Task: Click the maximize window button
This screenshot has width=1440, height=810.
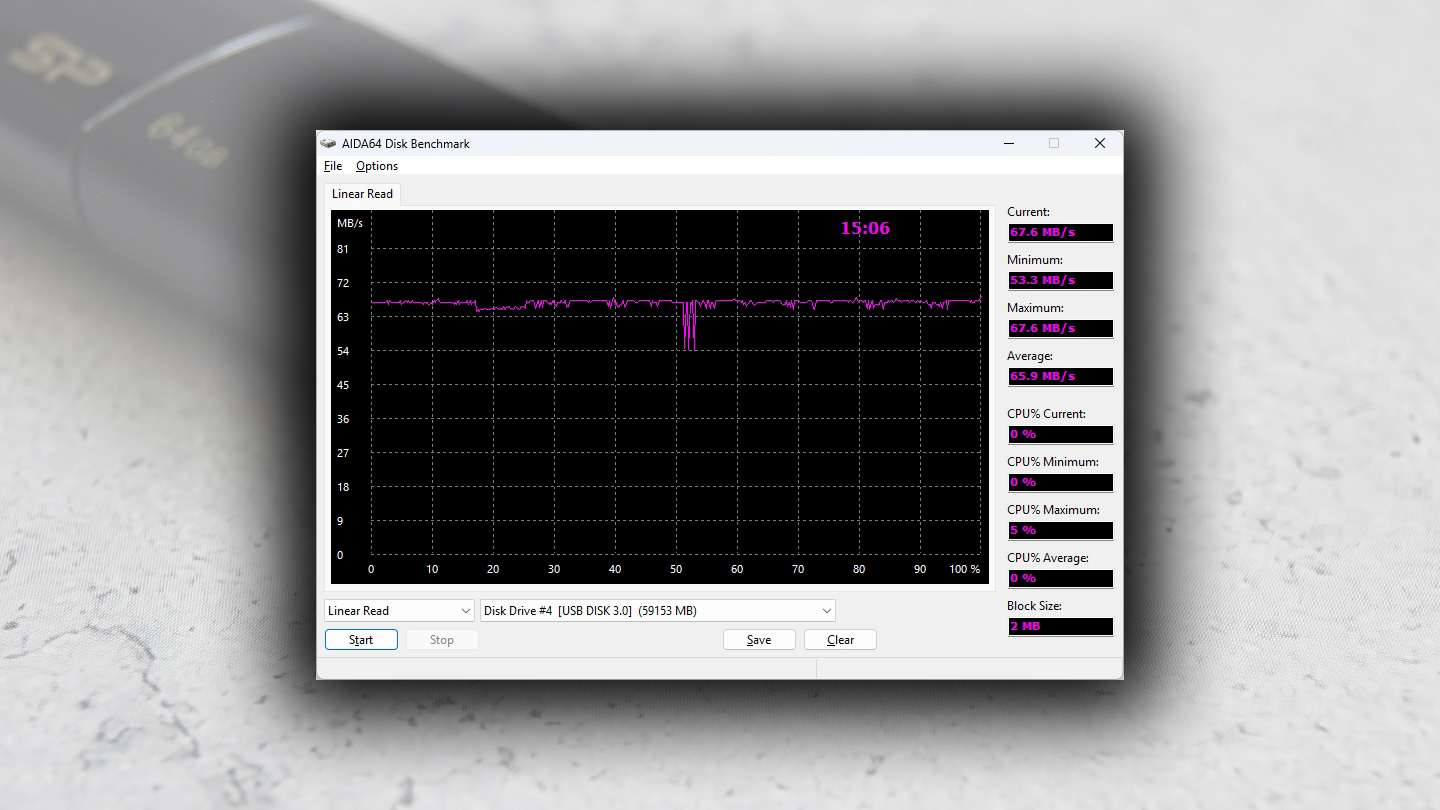Action: point(1054,144)
